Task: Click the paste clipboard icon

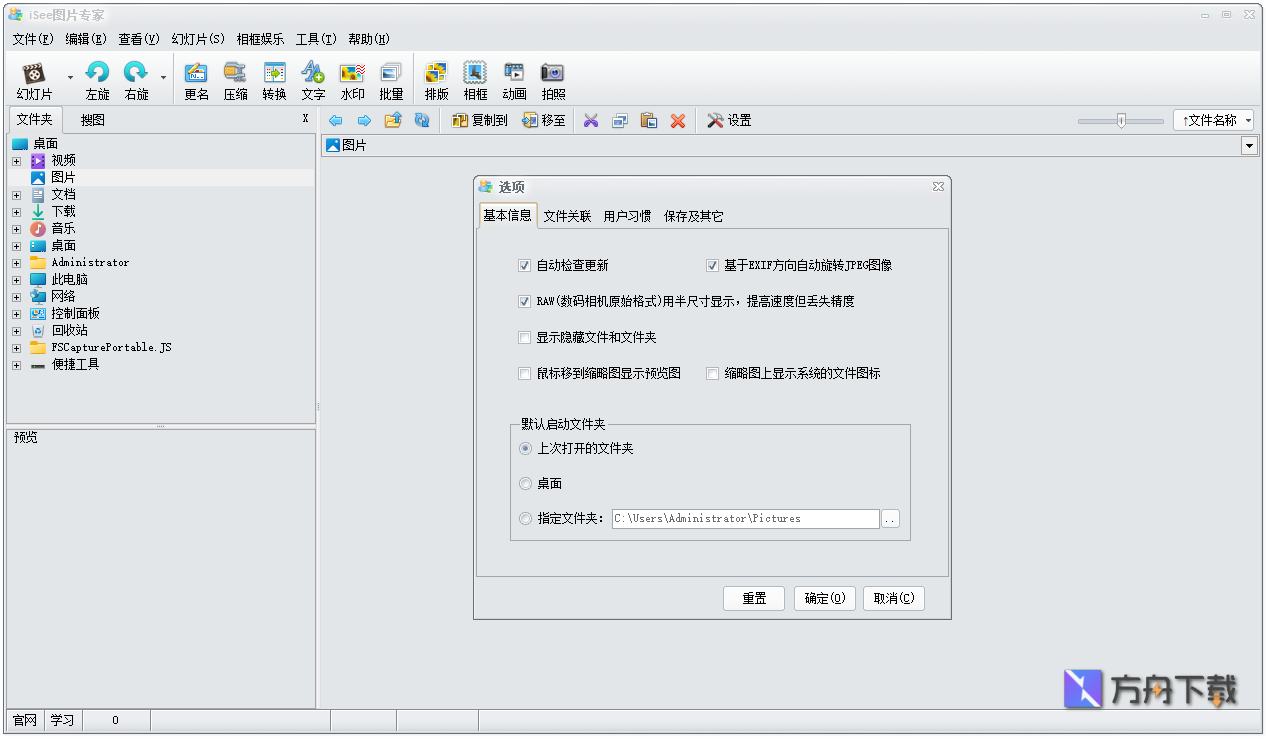Action: 649,120
